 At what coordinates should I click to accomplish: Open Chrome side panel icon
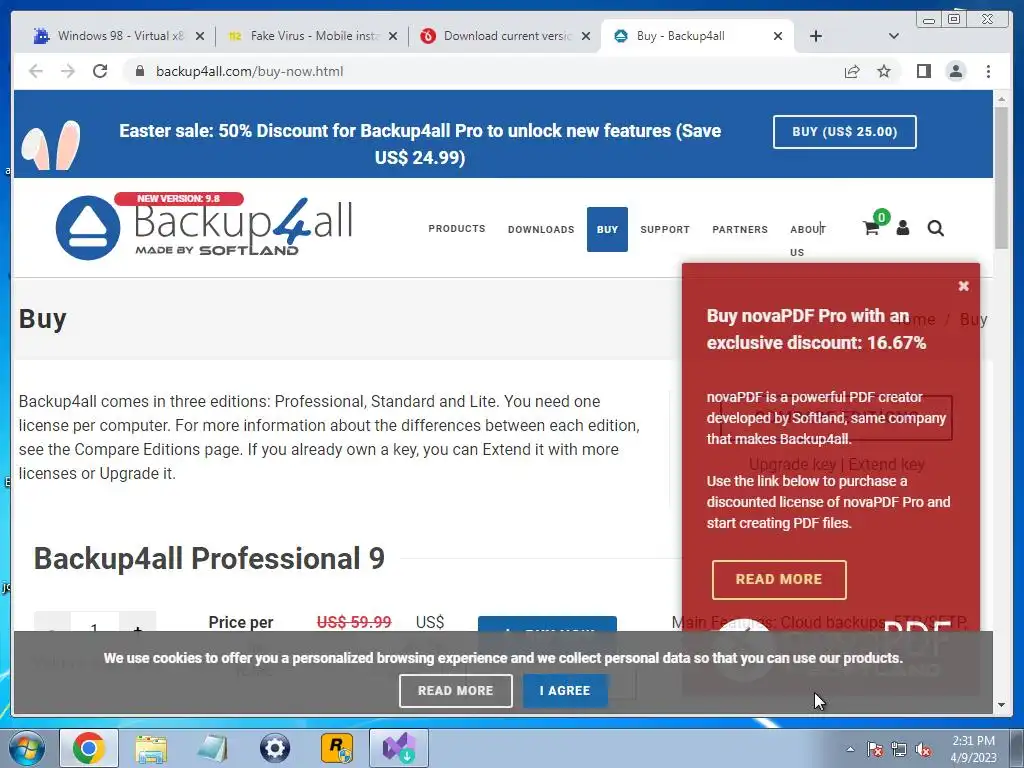923,71
